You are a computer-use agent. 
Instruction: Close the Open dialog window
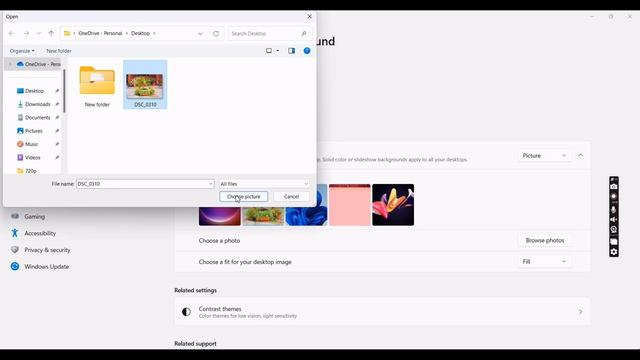[x=309, y=16]
